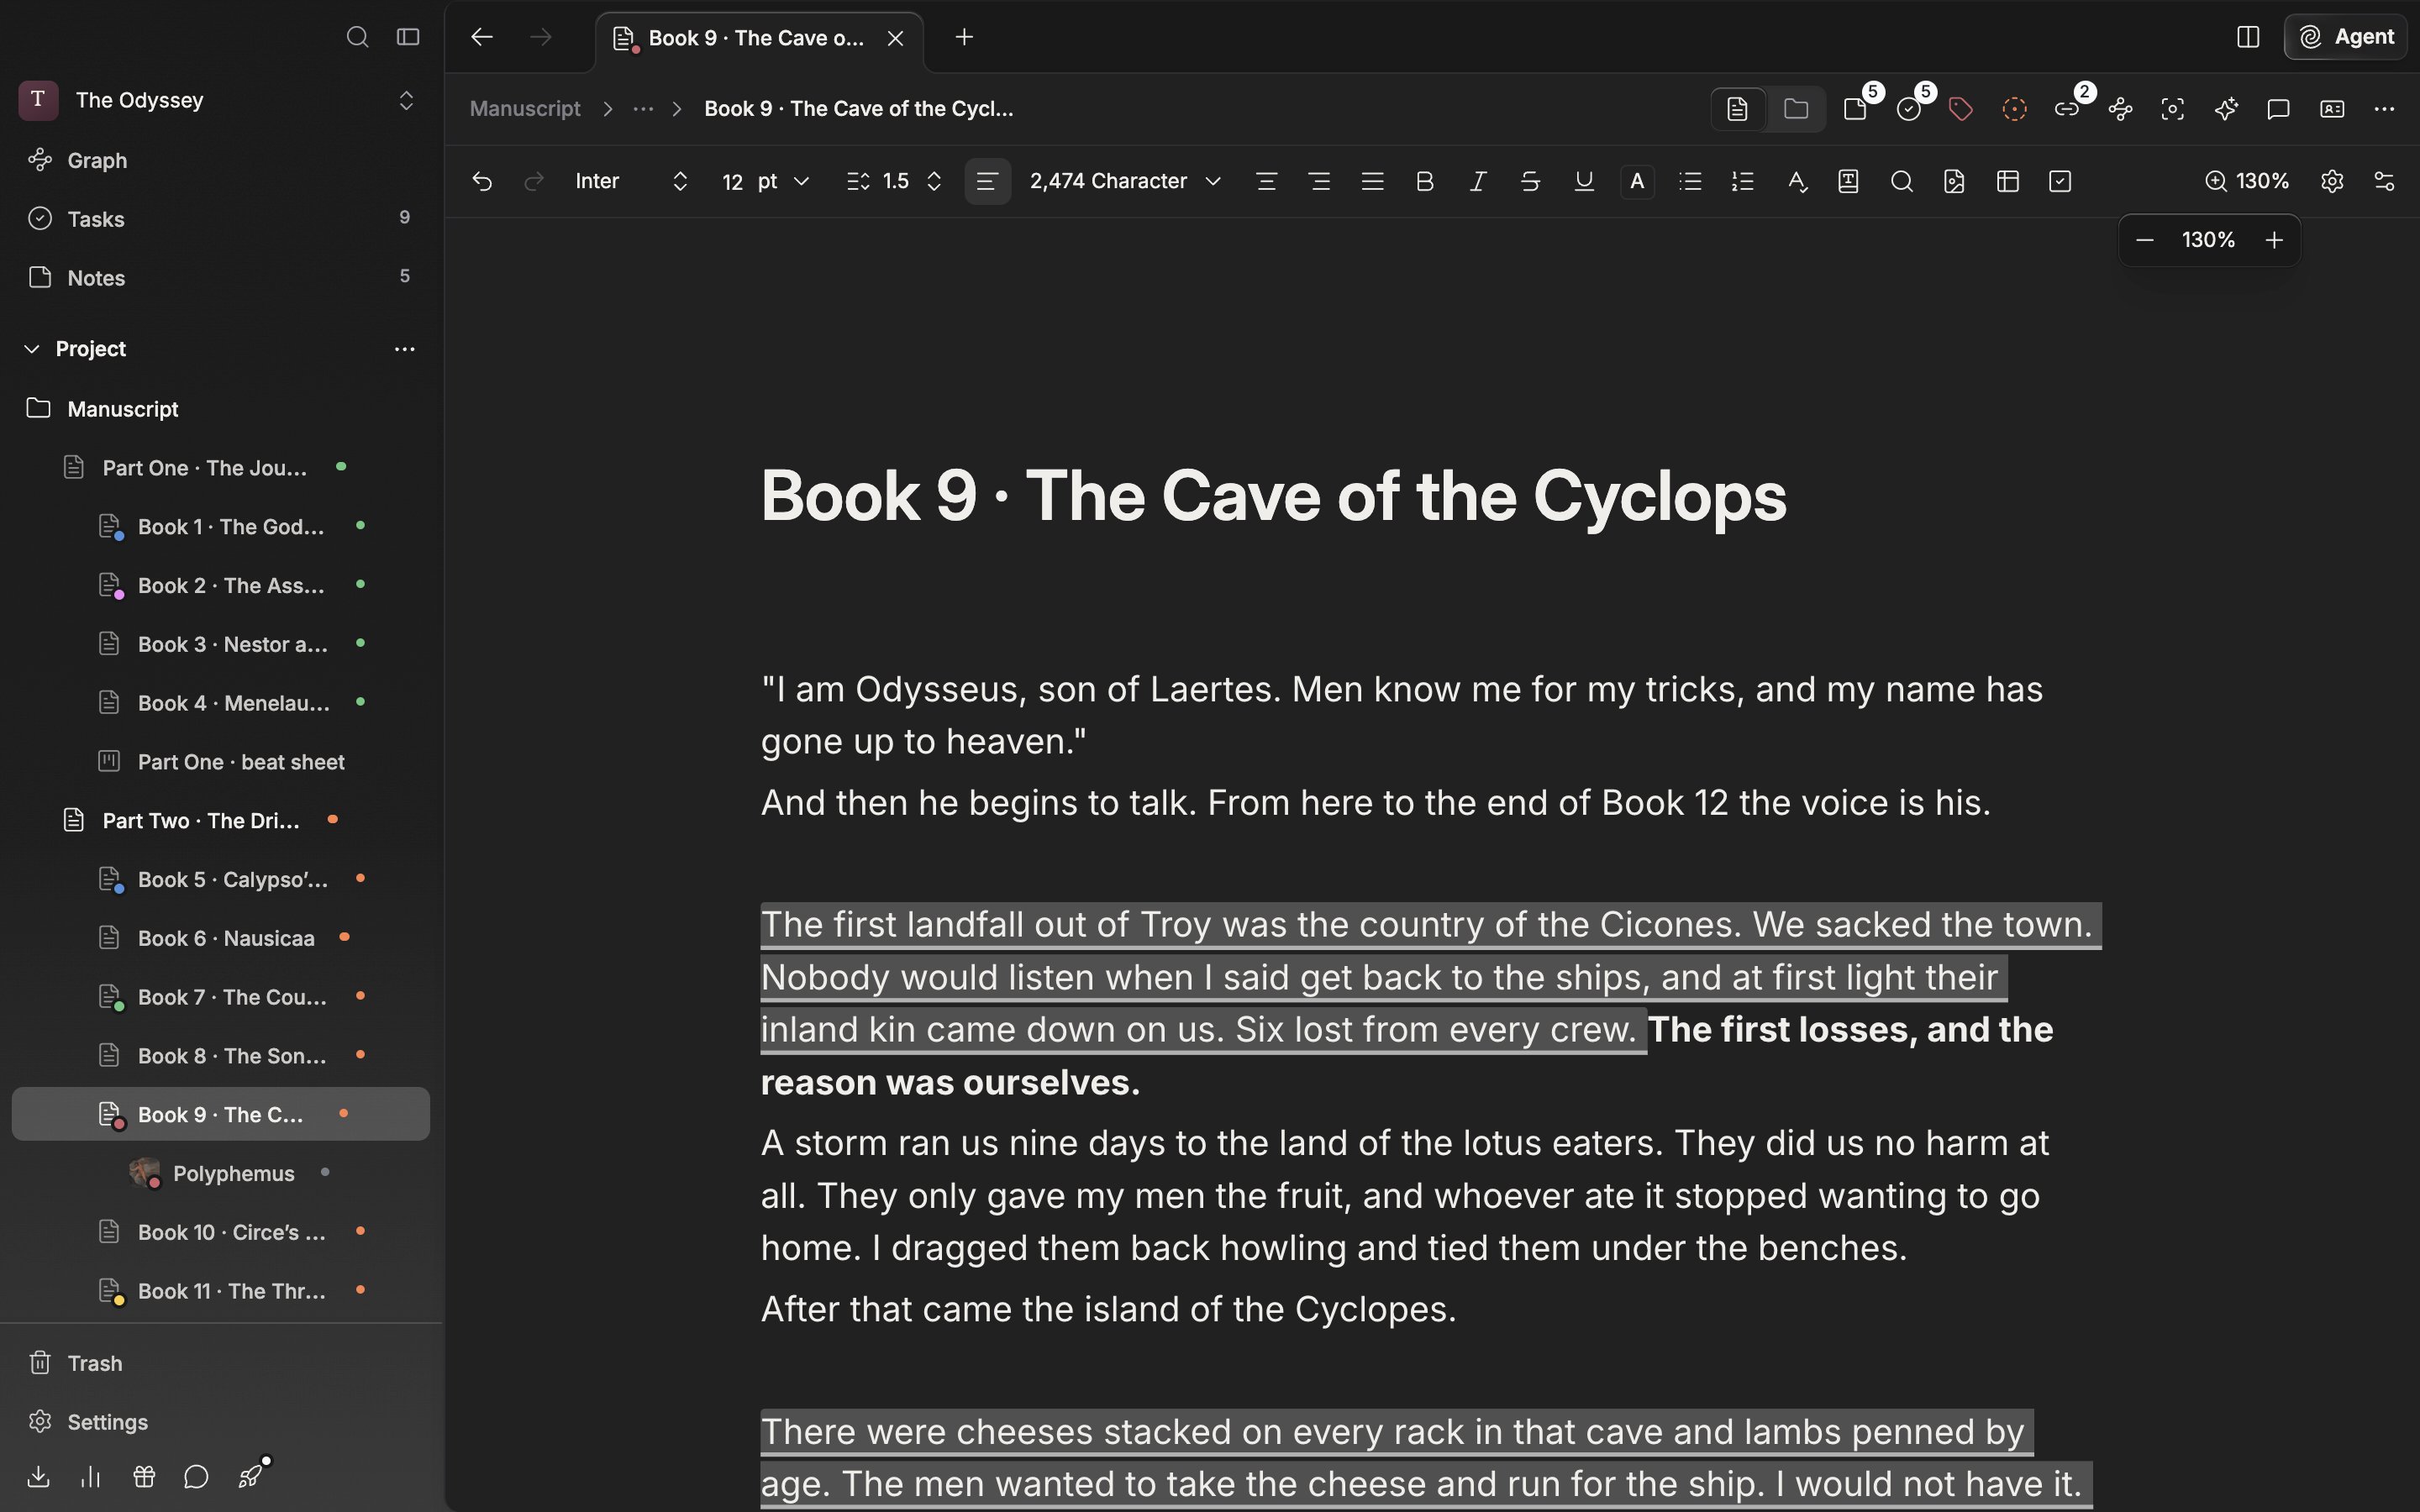Open tasks checkmark icon with badge 5
This screenshot has height=1512, width=2420.
point(1910,109)
